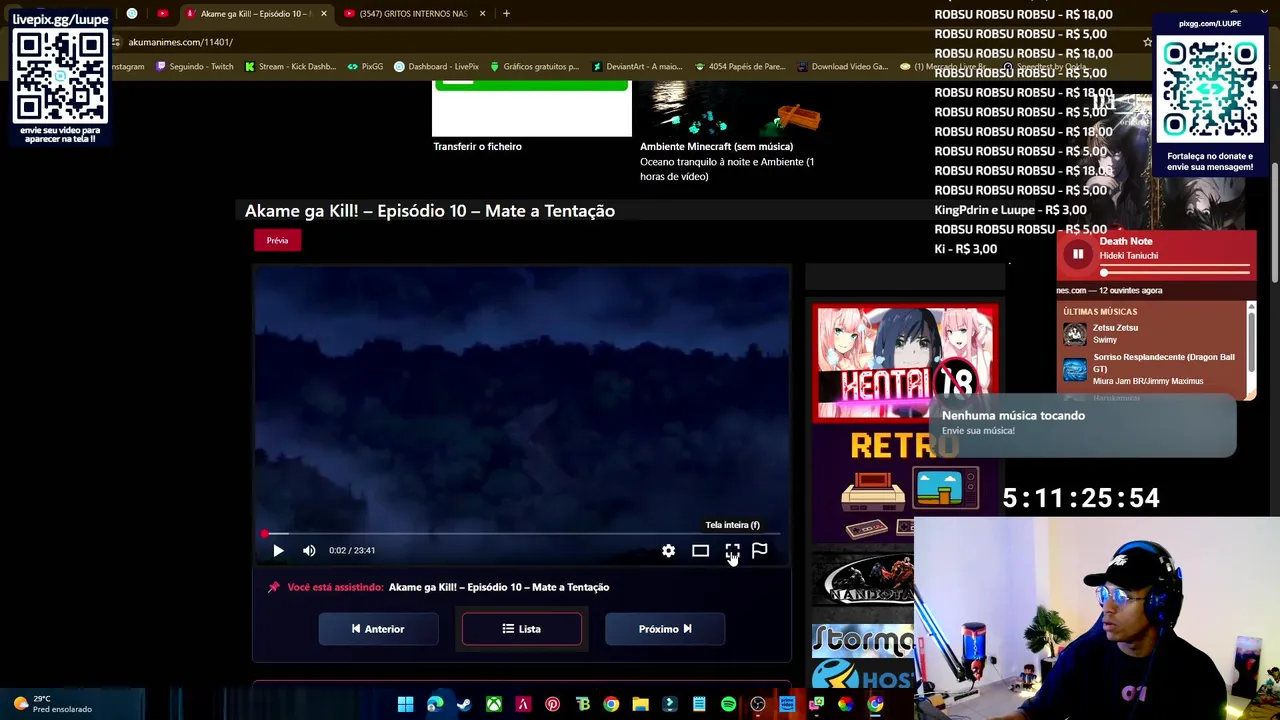Viewport: 1280px width, 720px height.
Task: Open Download Video Ga... bookmark
Action: click(x=843, y=66)
